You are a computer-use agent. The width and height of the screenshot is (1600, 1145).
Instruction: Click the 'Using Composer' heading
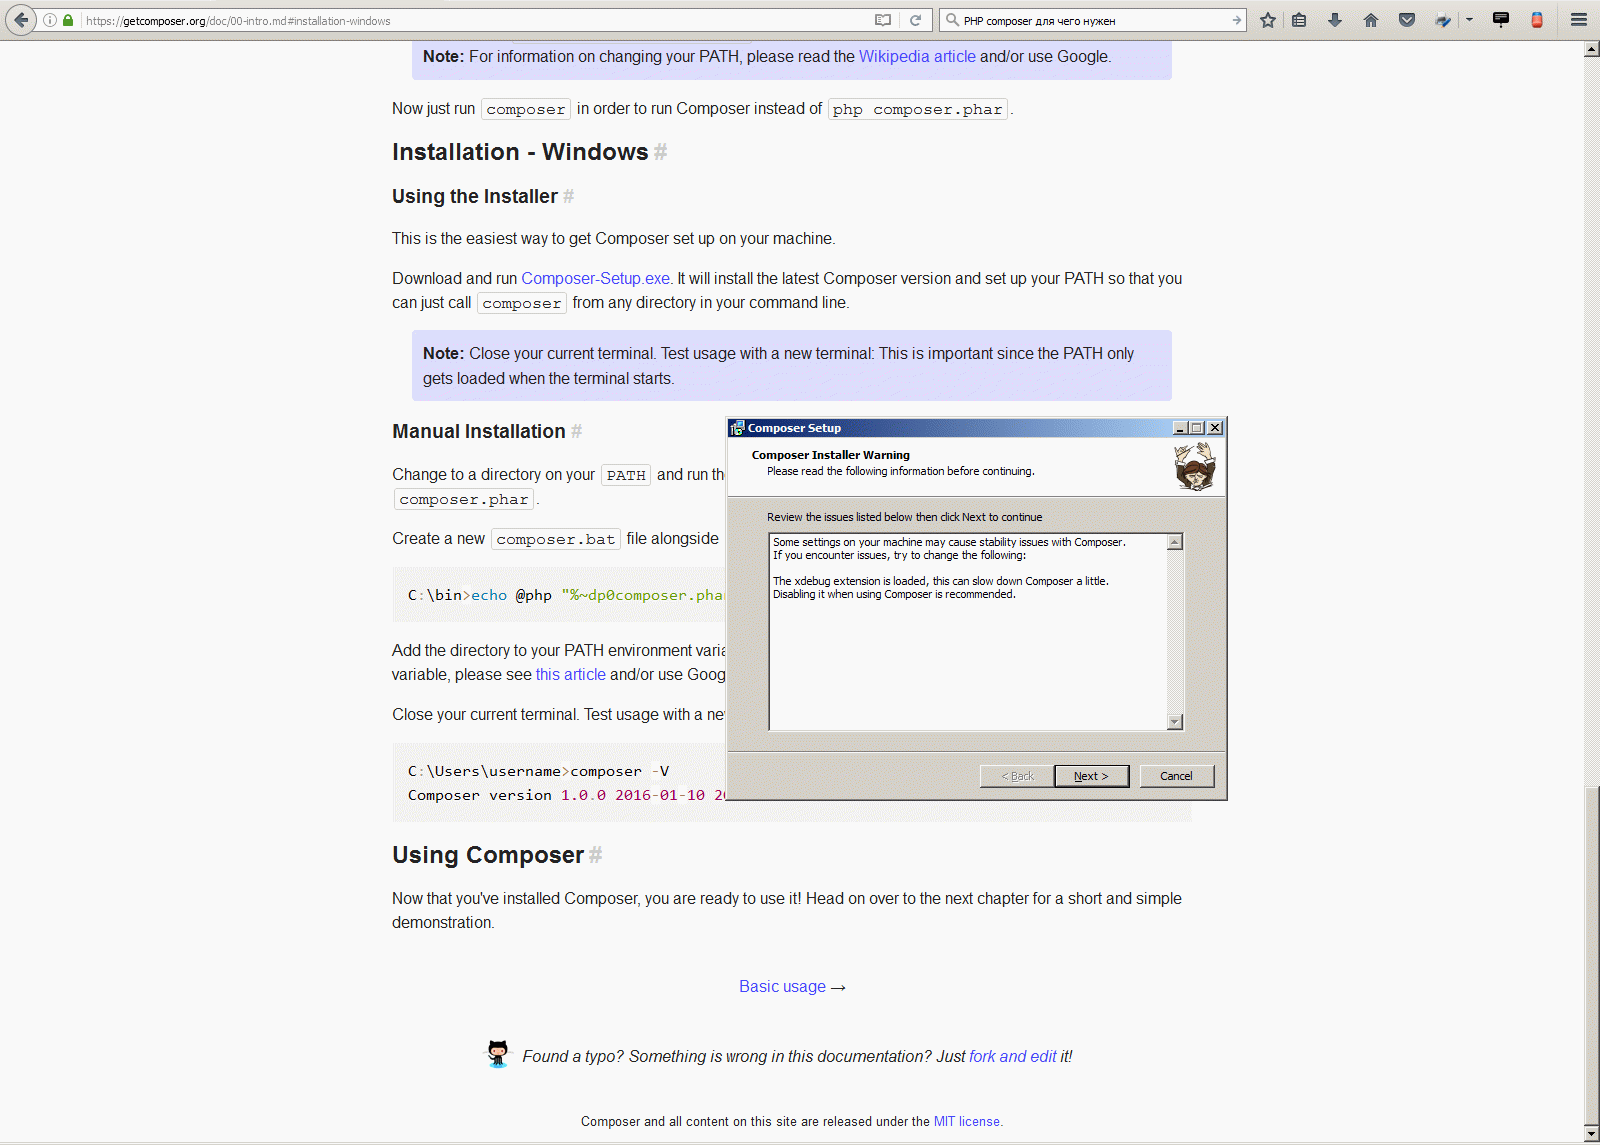tap(488, 855)
